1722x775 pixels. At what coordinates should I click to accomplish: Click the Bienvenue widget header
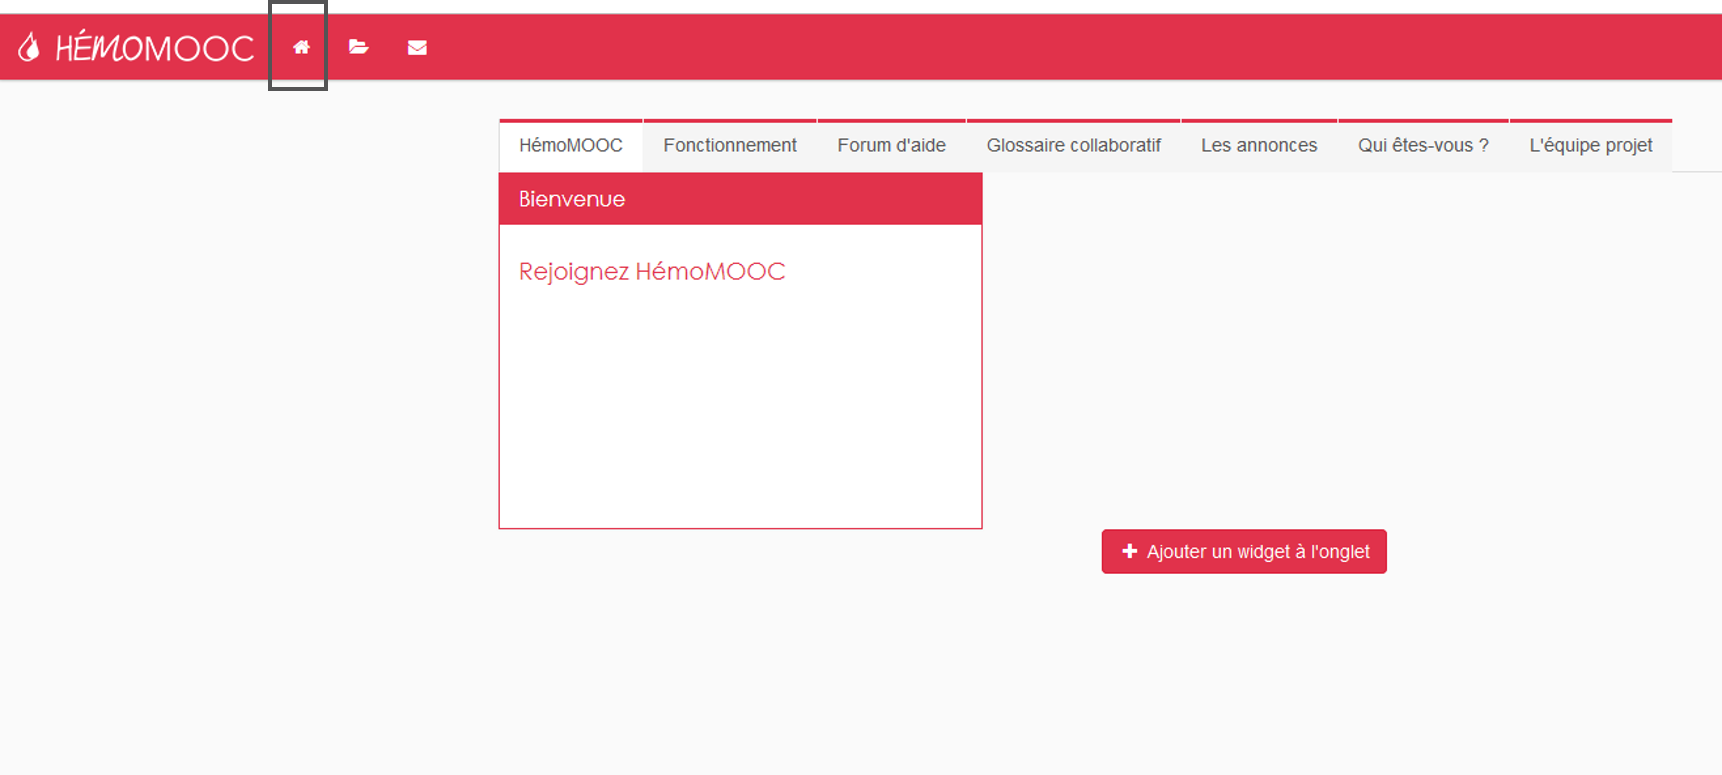(x=740, y=199)
